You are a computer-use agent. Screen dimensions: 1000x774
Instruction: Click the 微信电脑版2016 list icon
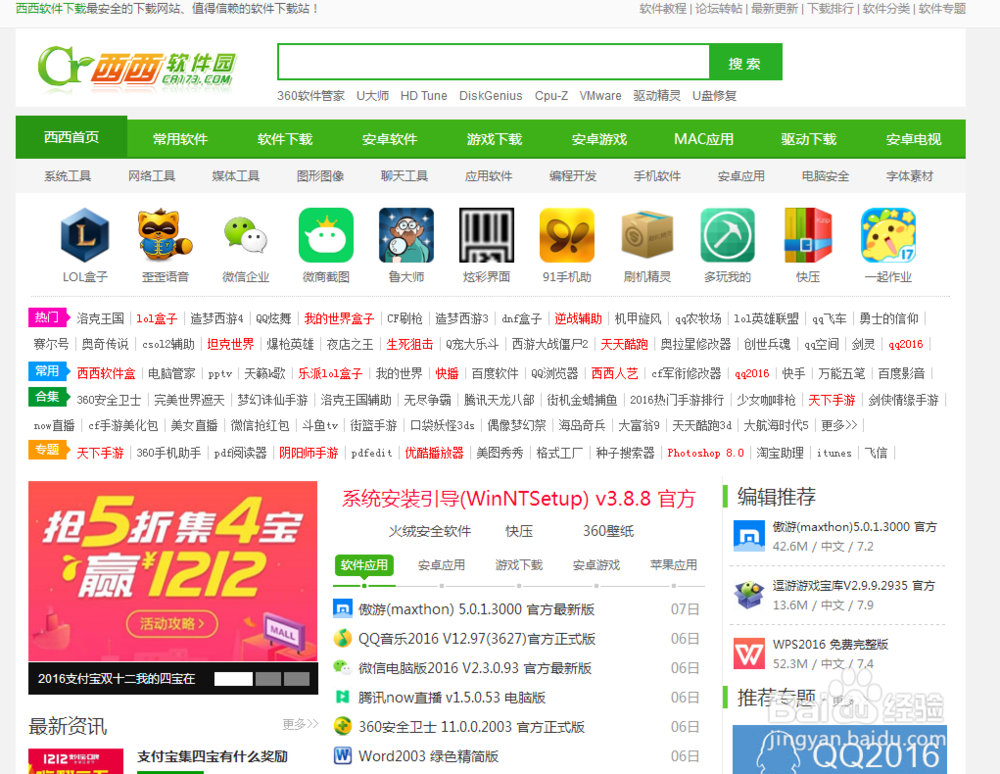point(343,668)
